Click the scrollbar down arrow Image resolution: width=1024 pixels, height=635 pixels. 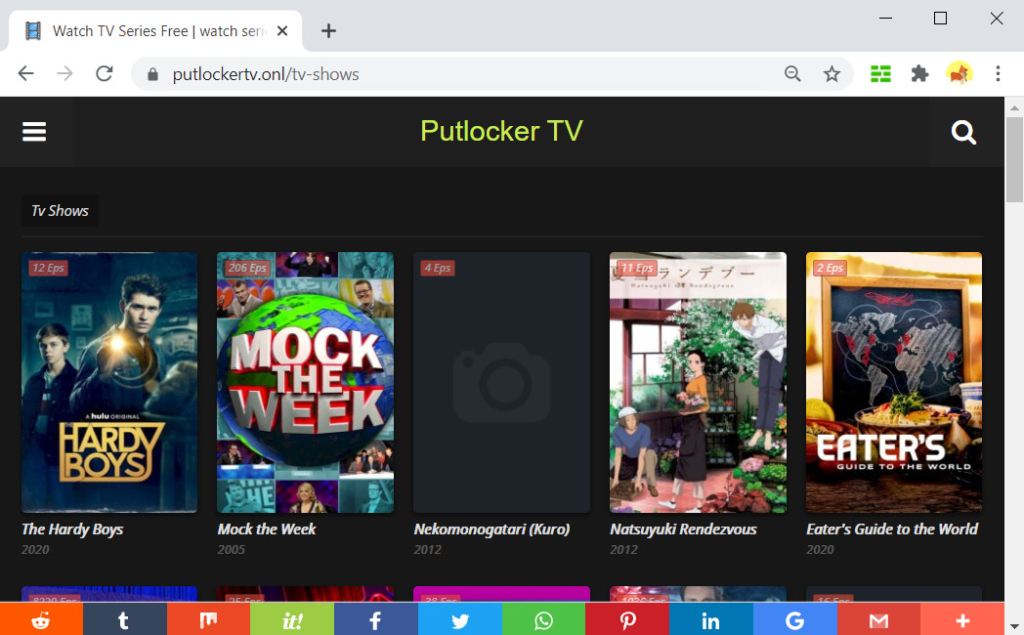(x=1014, y=626)
